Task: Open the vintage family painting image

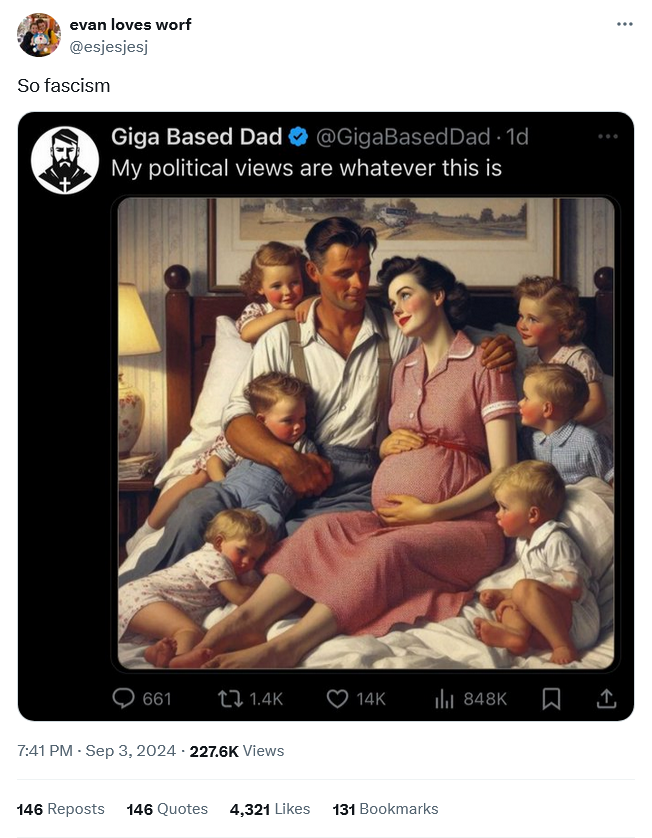Action: click(366, 433)
